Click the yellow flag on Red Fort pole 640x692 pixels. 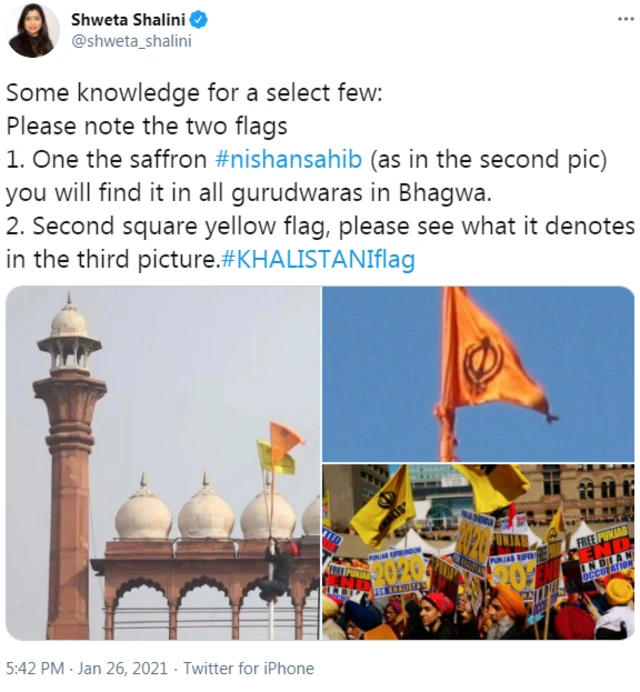click(x=274, y=458)
